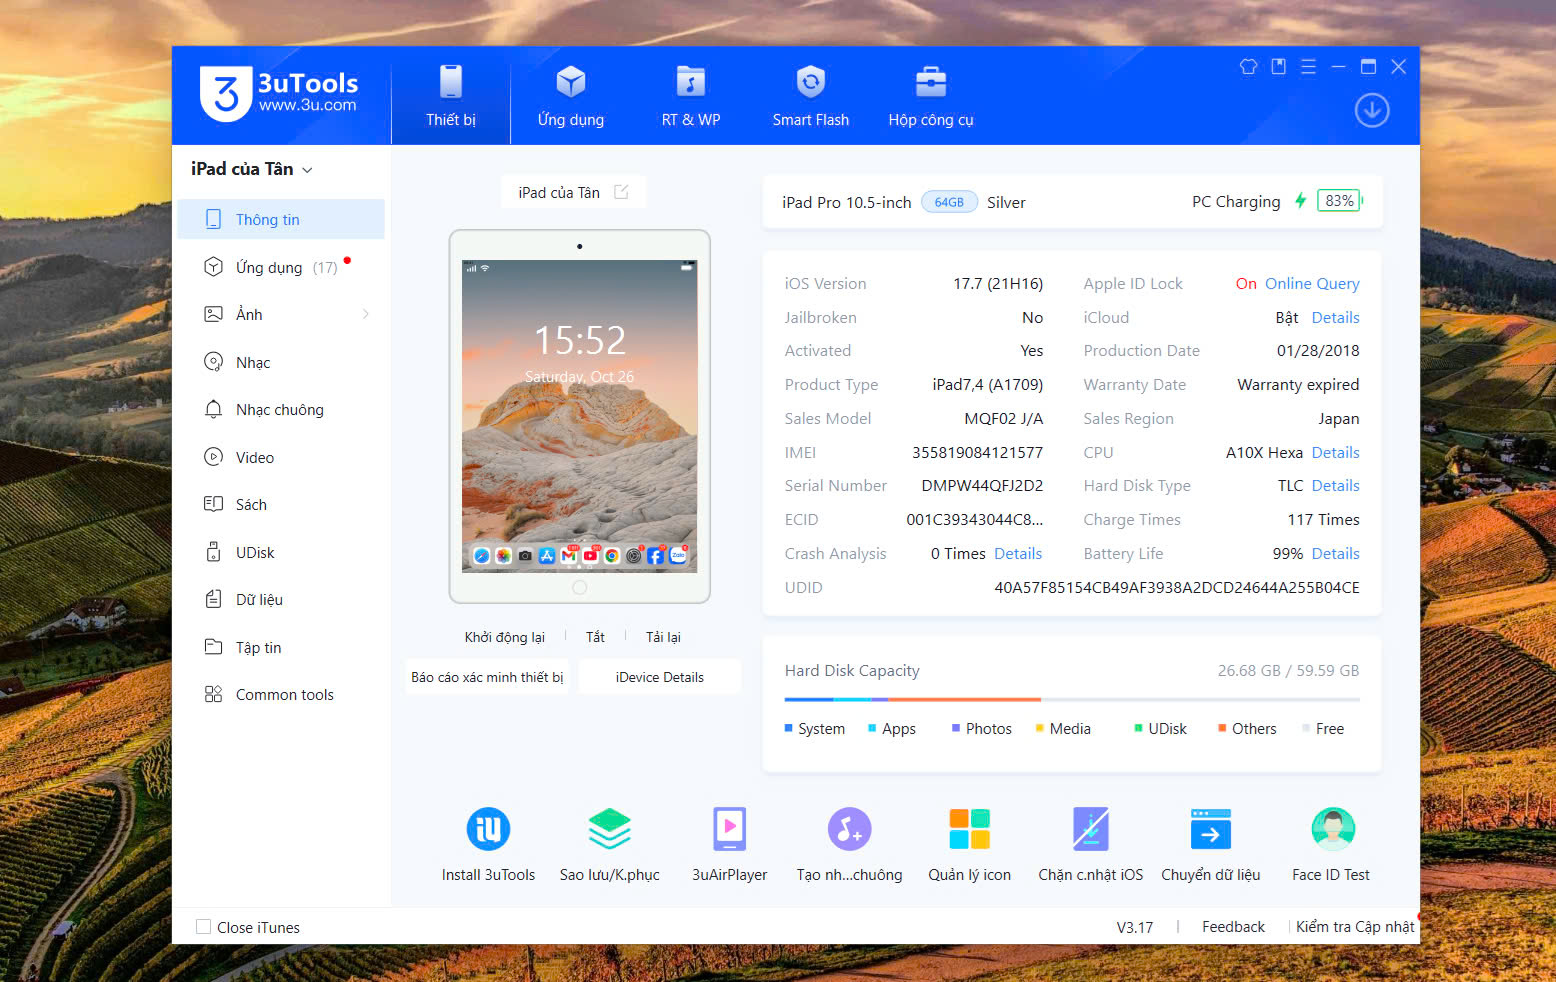Open Dữ liệu data in the sidebar

(281, 599)
